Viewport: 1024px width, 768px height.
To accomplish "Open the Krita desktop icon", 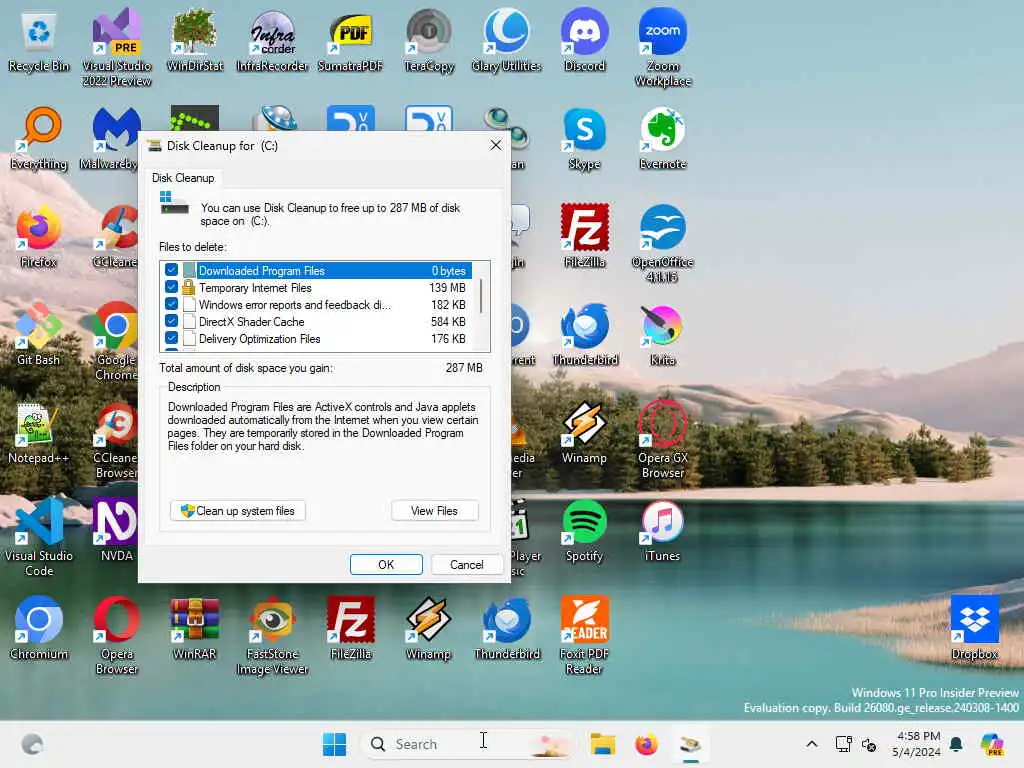I will (662, 334).
